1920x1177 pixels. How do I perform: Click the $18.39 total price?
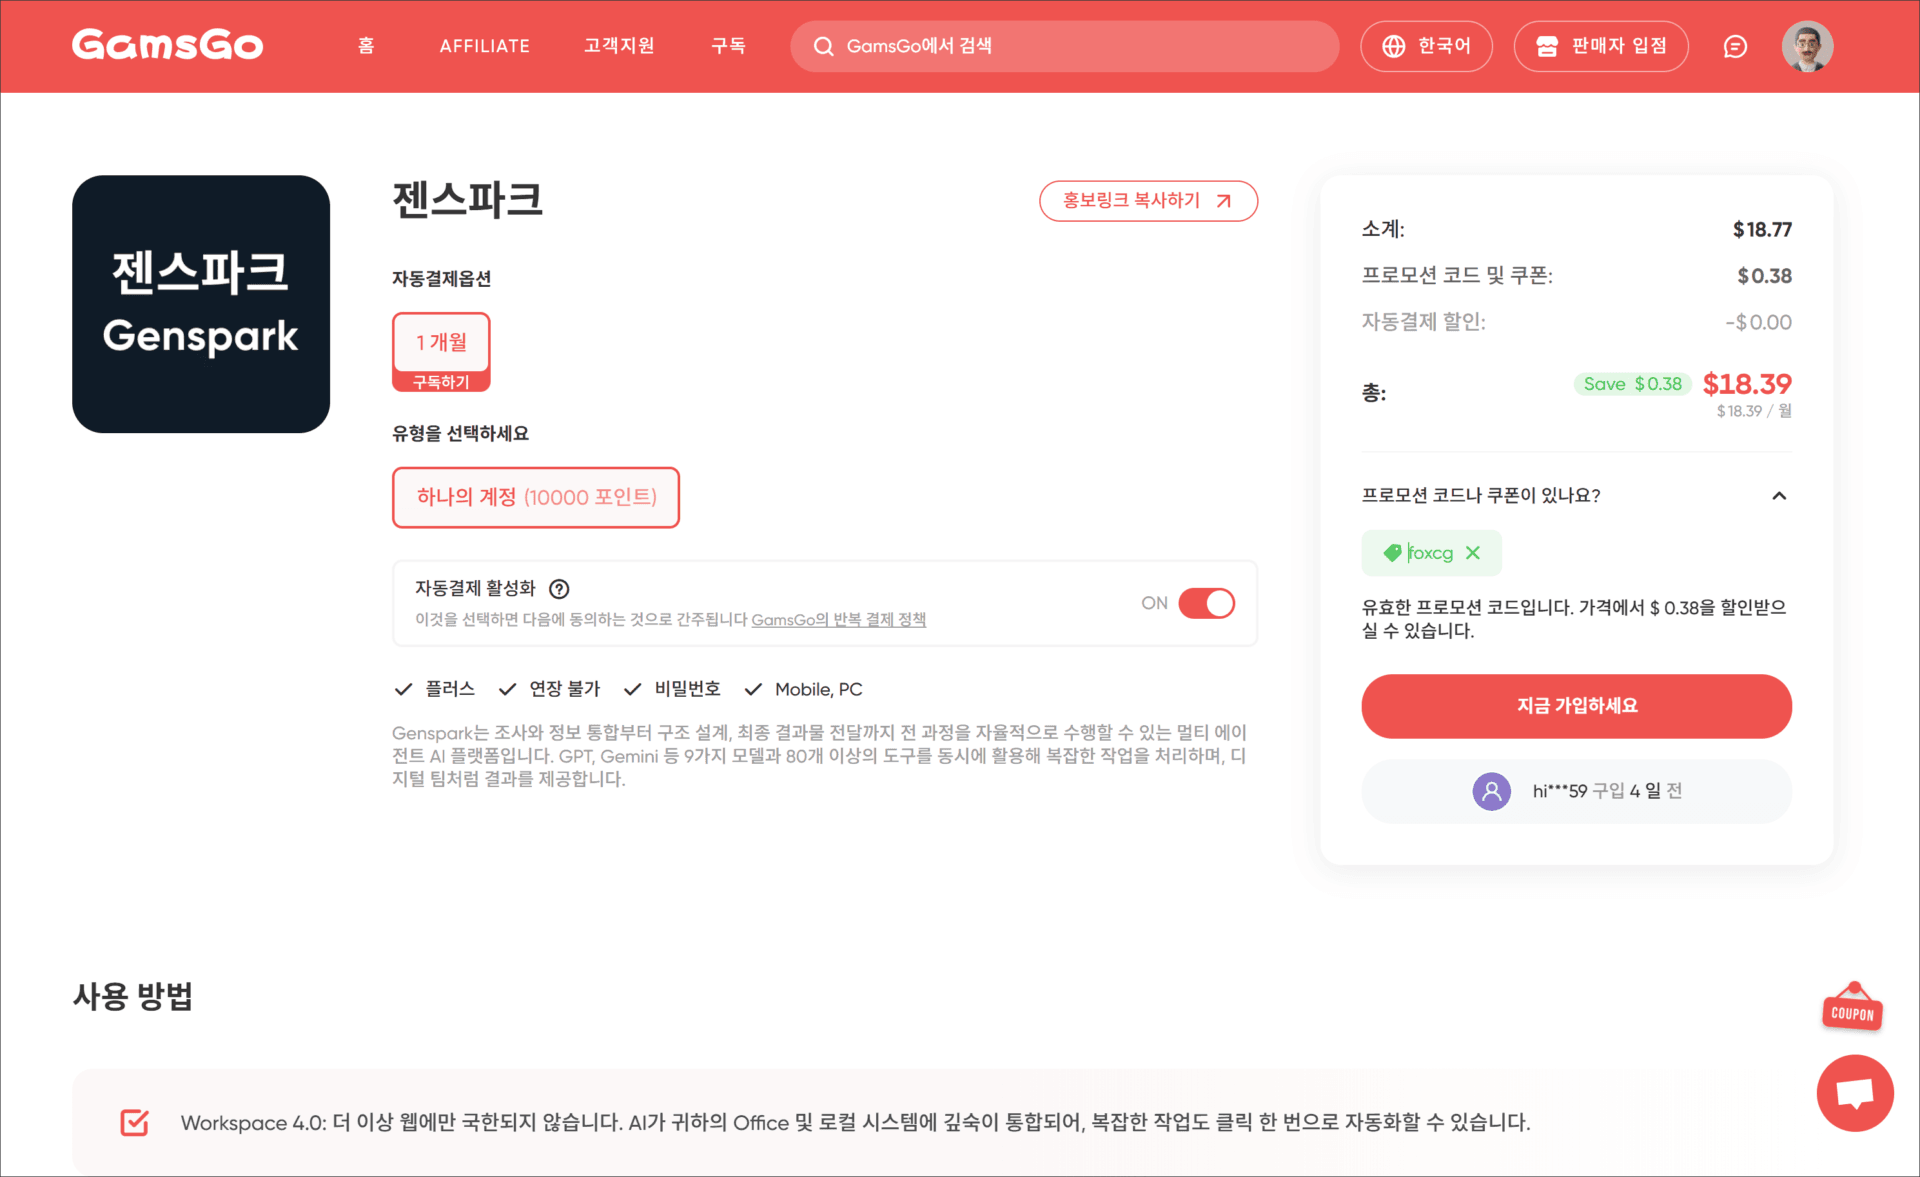click(x=1746, y=384)
